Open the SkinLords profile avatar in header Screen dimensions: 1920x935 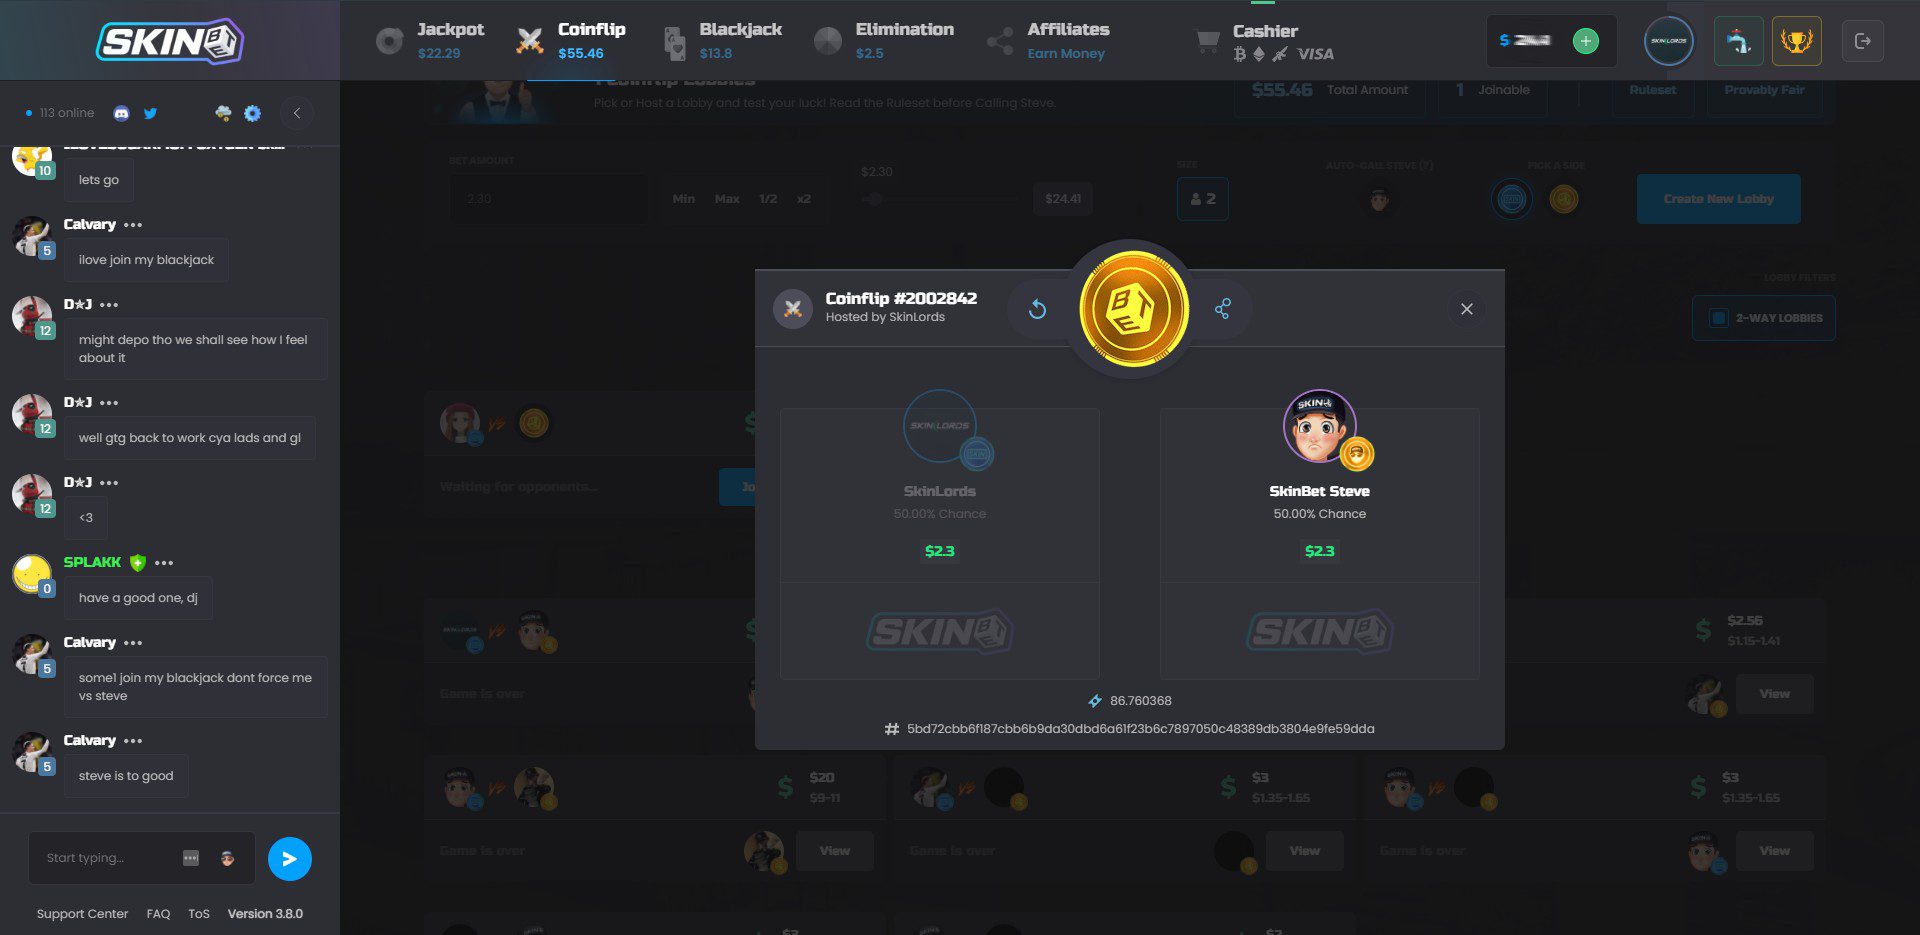coord(1668,41)
